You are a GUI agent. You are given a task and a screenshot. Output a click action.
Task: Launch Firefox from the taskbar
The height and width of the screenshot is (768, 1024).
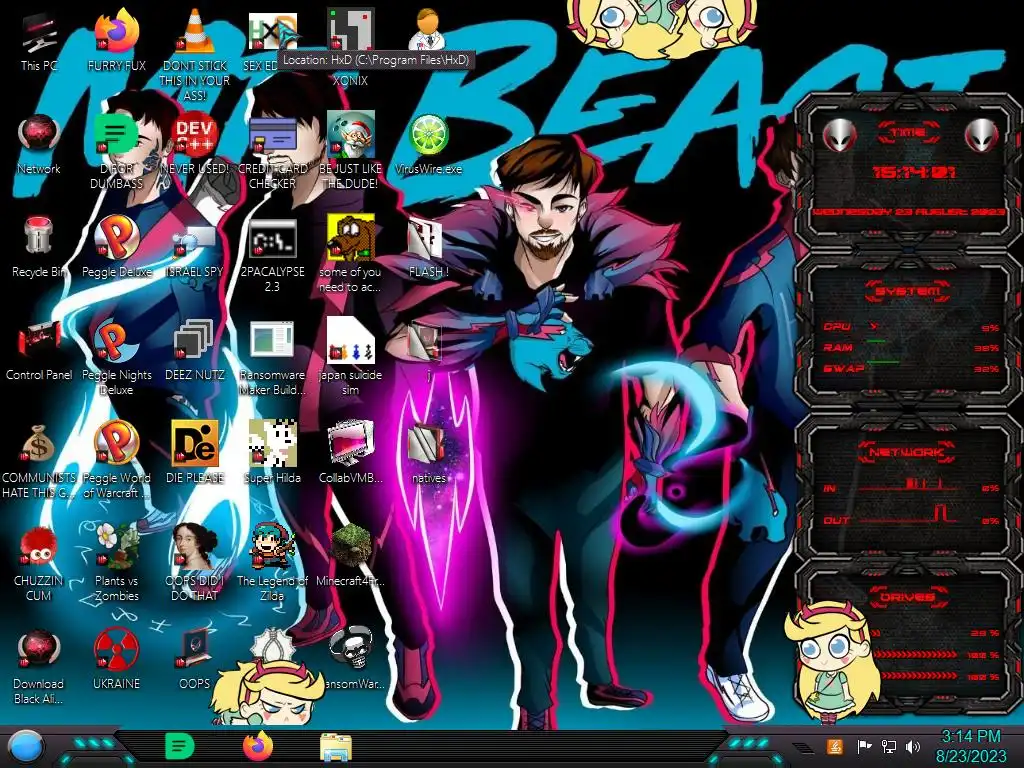(257, 746)
